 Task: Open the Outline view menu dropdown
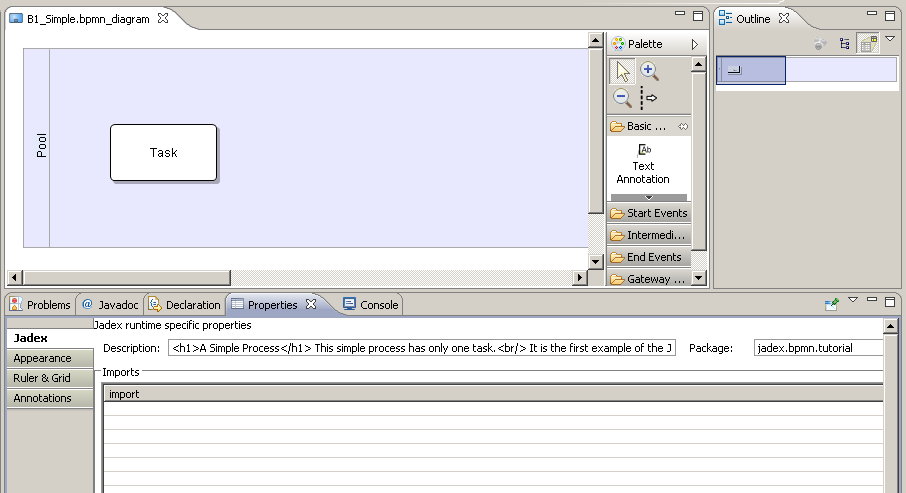coord(889,40)
